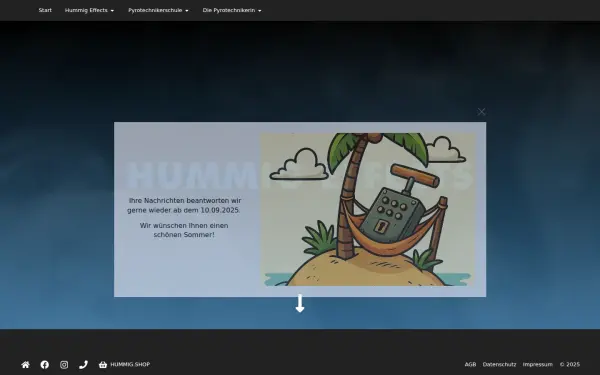Click the phone contact icon
Screen dimensions: 600x375
point(83,365)
